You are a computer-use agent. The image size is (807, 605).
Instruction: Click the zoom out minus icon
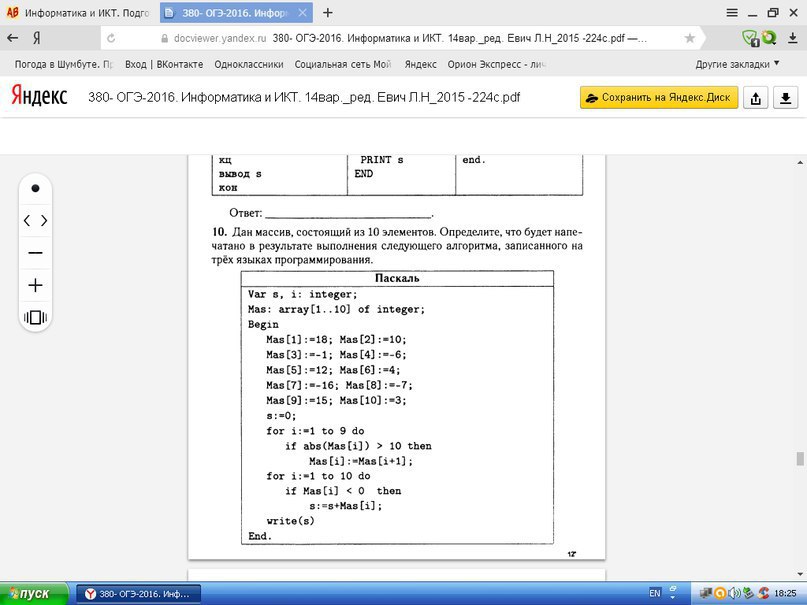(x=35, y=253)
